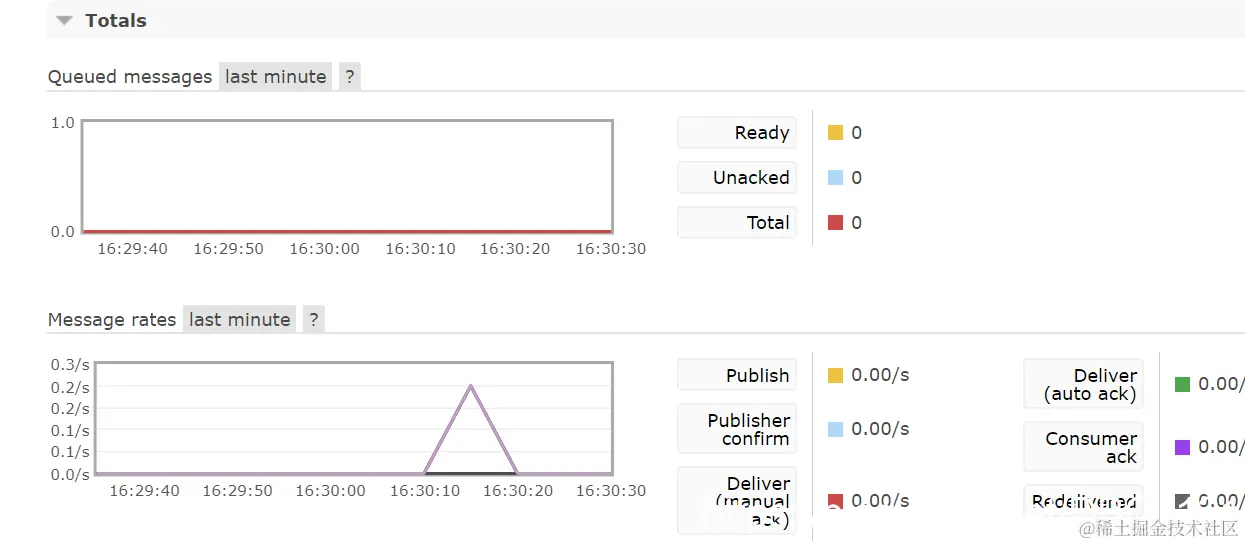Toggle the Deliver (manual ack) label

(x=737, y=500)
